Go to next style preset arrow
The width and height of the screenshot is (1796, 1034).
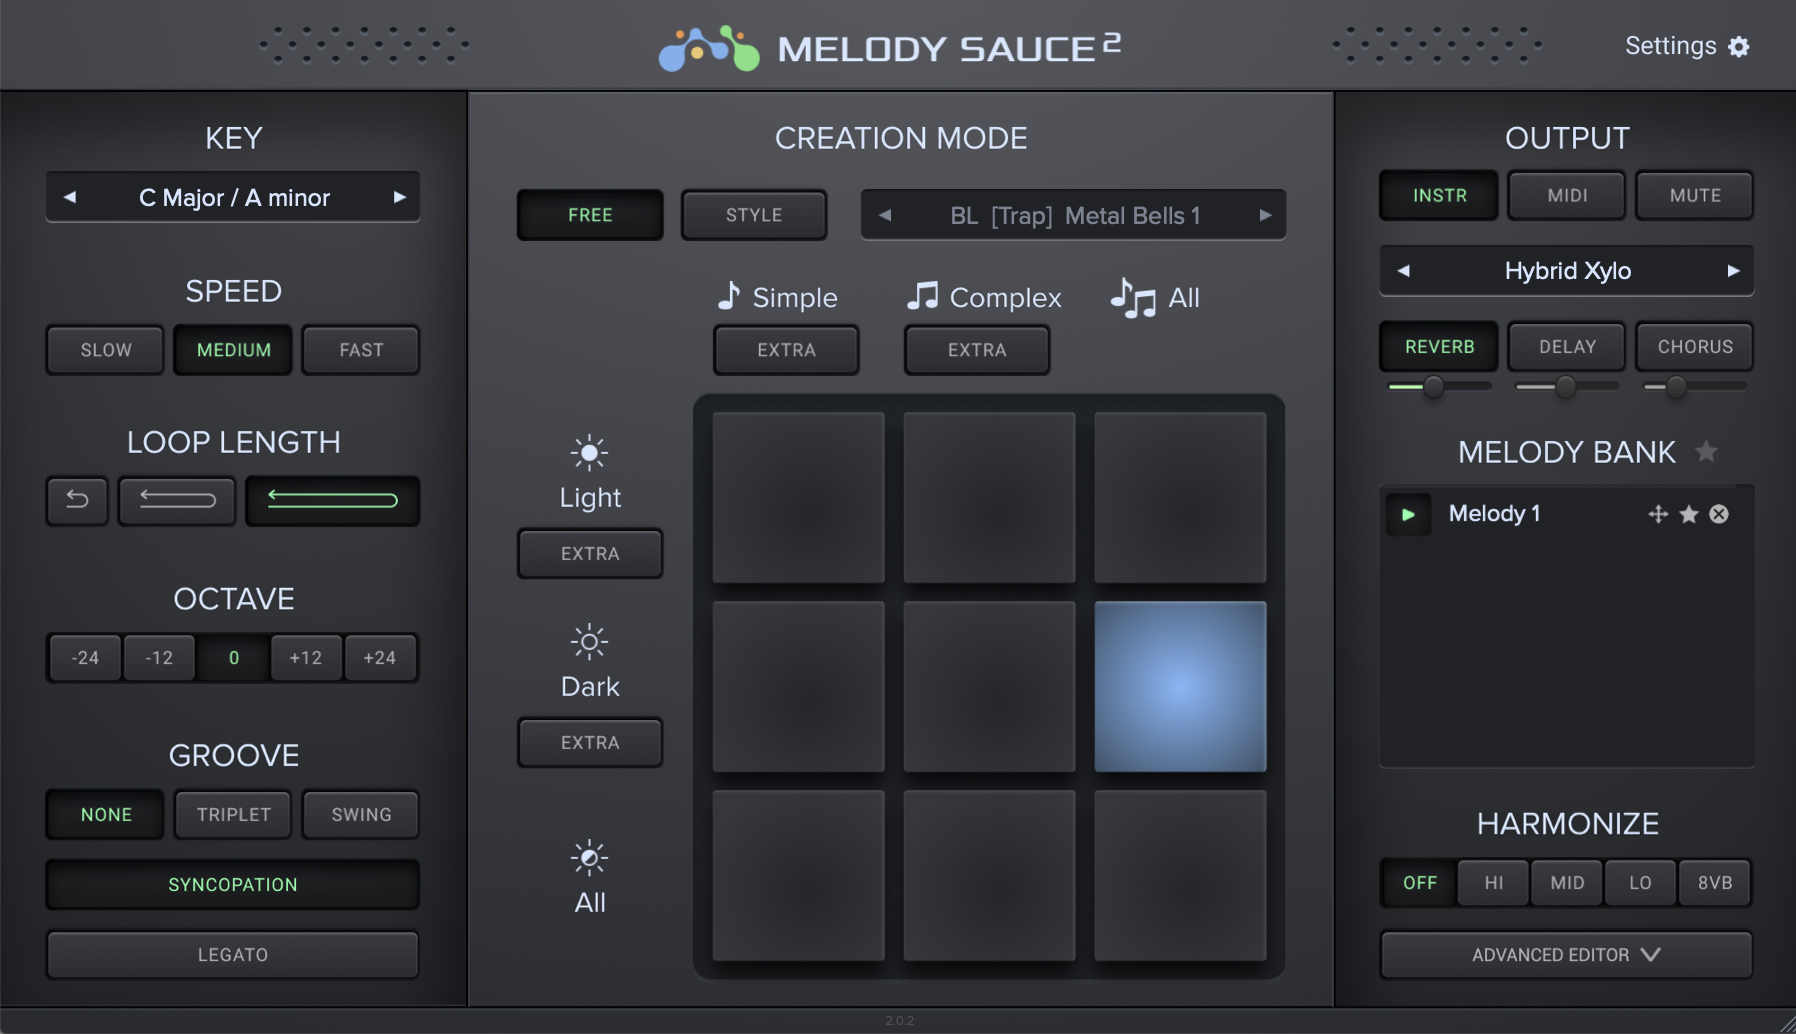coord(1265,215)
